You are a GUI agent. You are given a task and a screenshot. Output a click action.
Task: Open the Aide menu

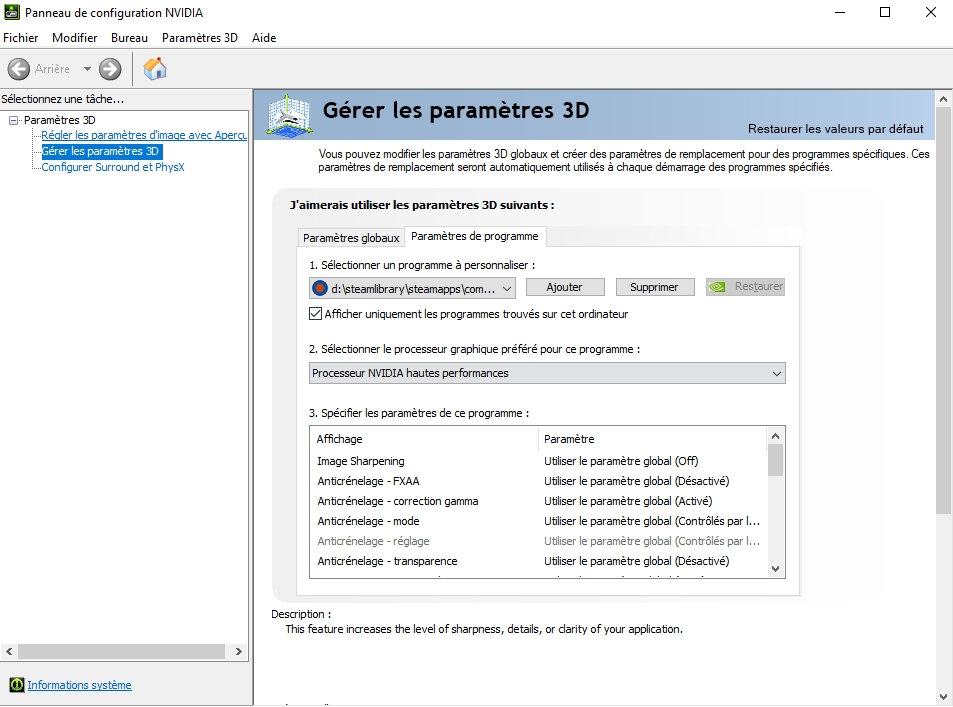pos(264,38)
